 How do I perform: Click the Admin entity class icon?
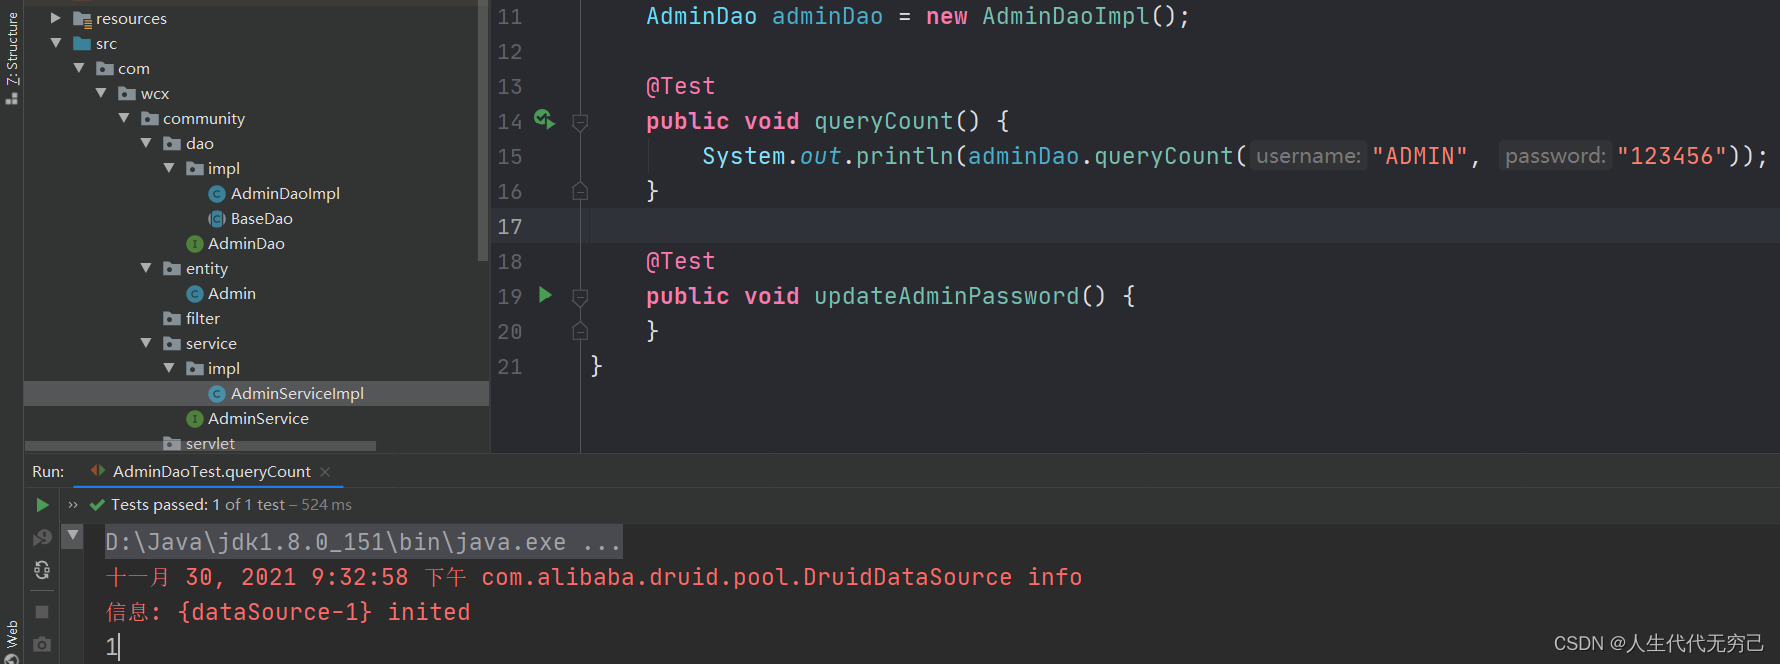click(195, 294)
